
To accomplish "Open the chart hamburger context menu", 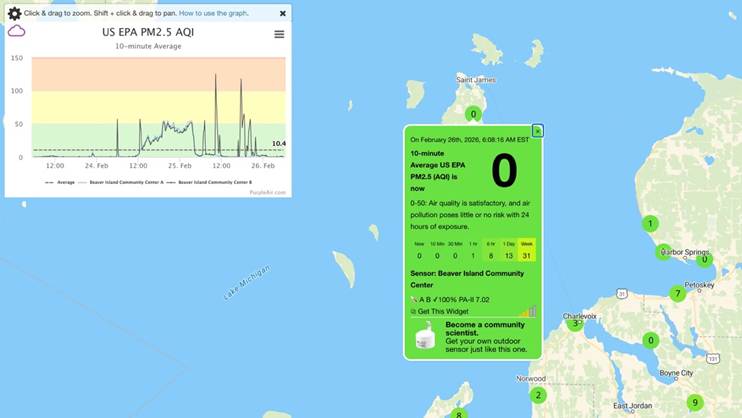I will [x=279, y=34].
